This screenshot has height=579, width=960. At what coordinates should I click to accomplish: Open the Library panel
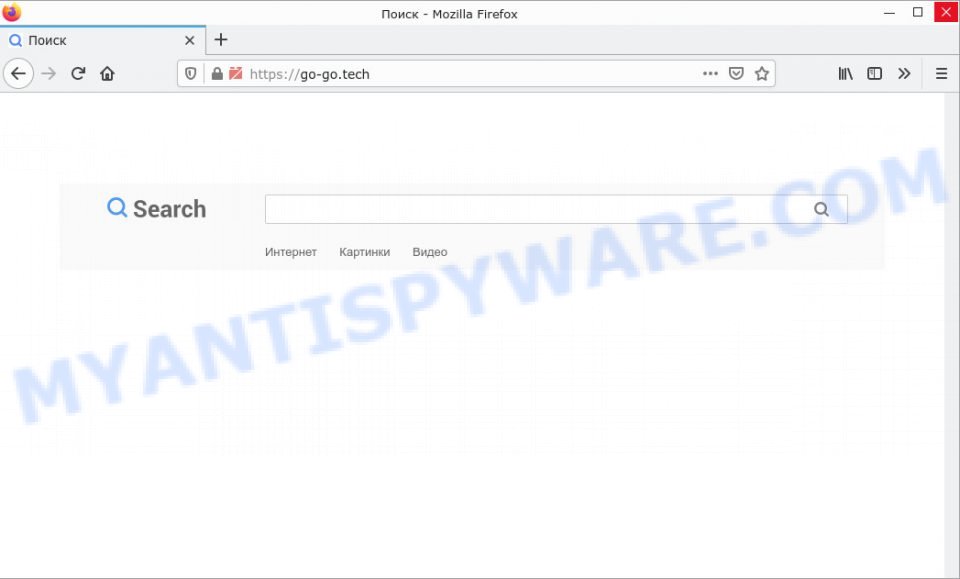click(x=846, y=74)
